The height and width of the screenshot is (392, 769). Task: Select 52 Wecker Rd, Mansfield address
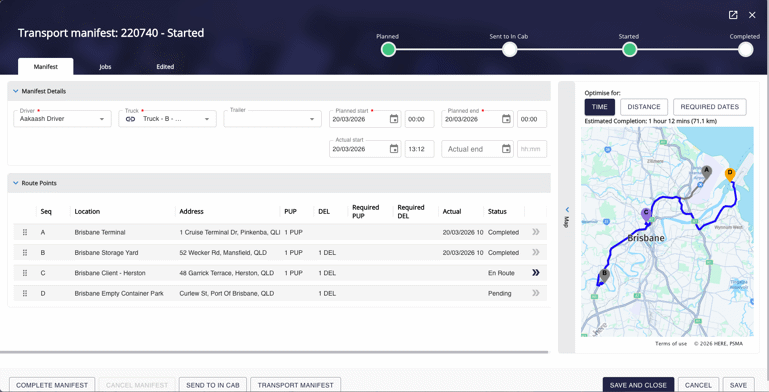[223, 253]
